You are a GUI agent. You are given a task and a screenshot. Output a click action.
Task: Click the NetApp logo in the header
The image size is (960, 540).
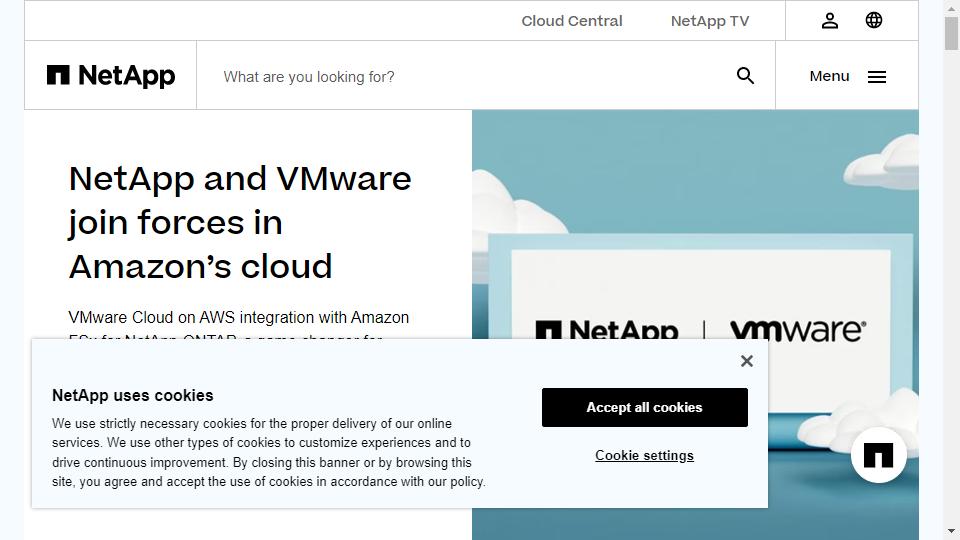111,76
